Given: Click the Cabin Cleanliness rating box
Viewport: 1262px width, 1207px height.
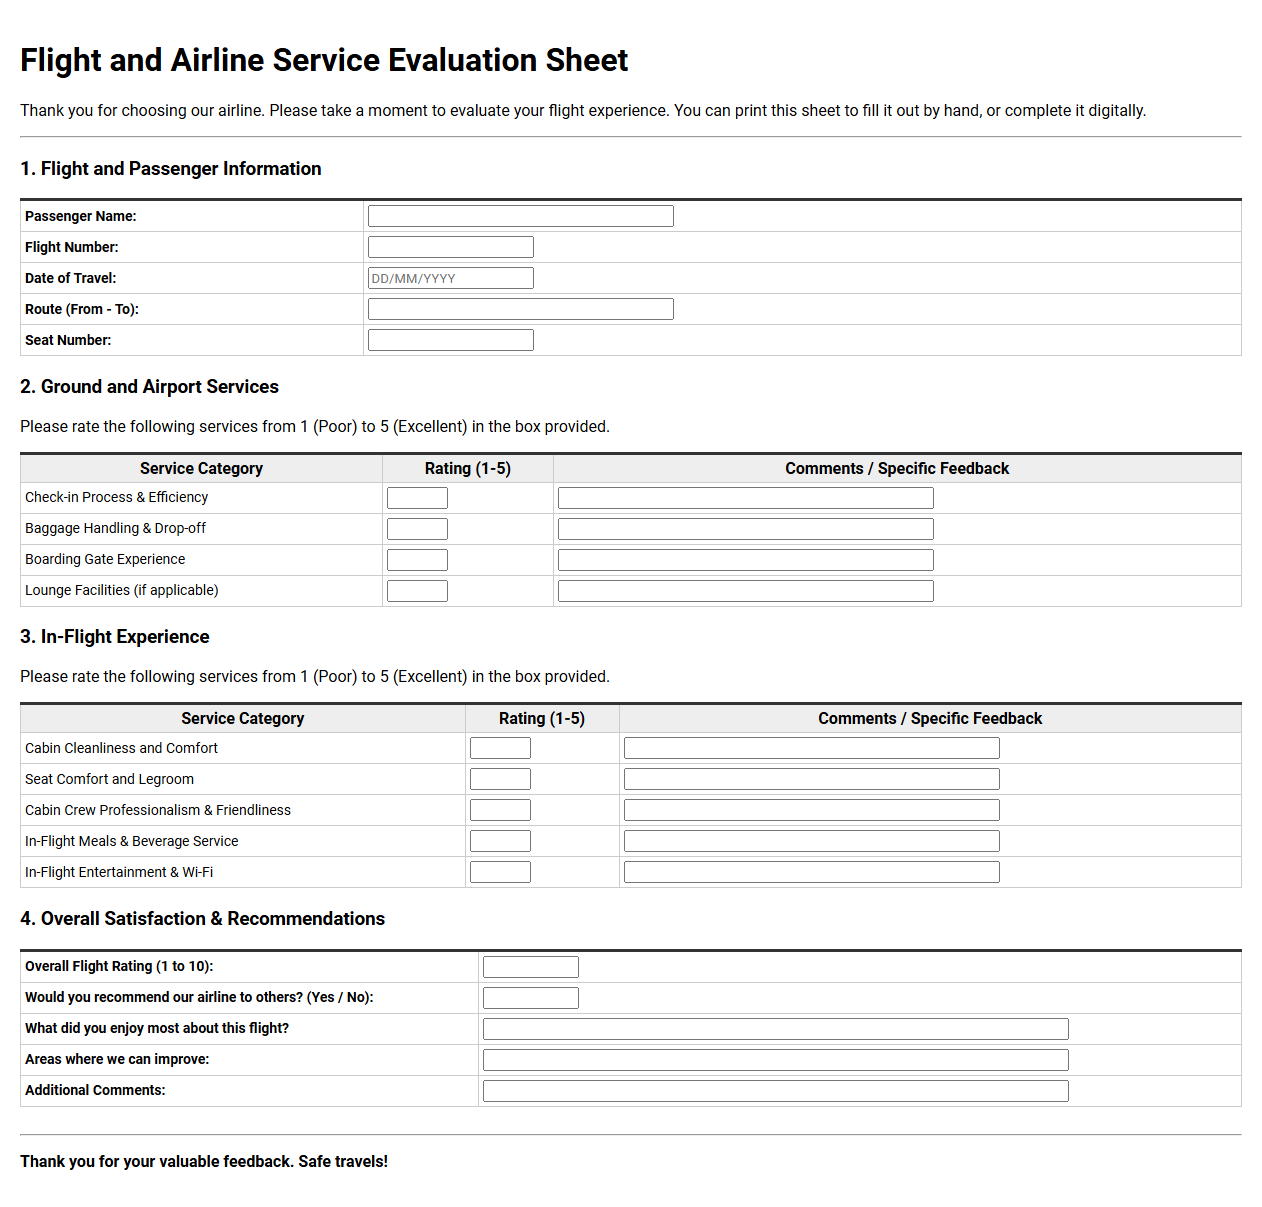Looking at the screenshot, I should click(500, 748).
